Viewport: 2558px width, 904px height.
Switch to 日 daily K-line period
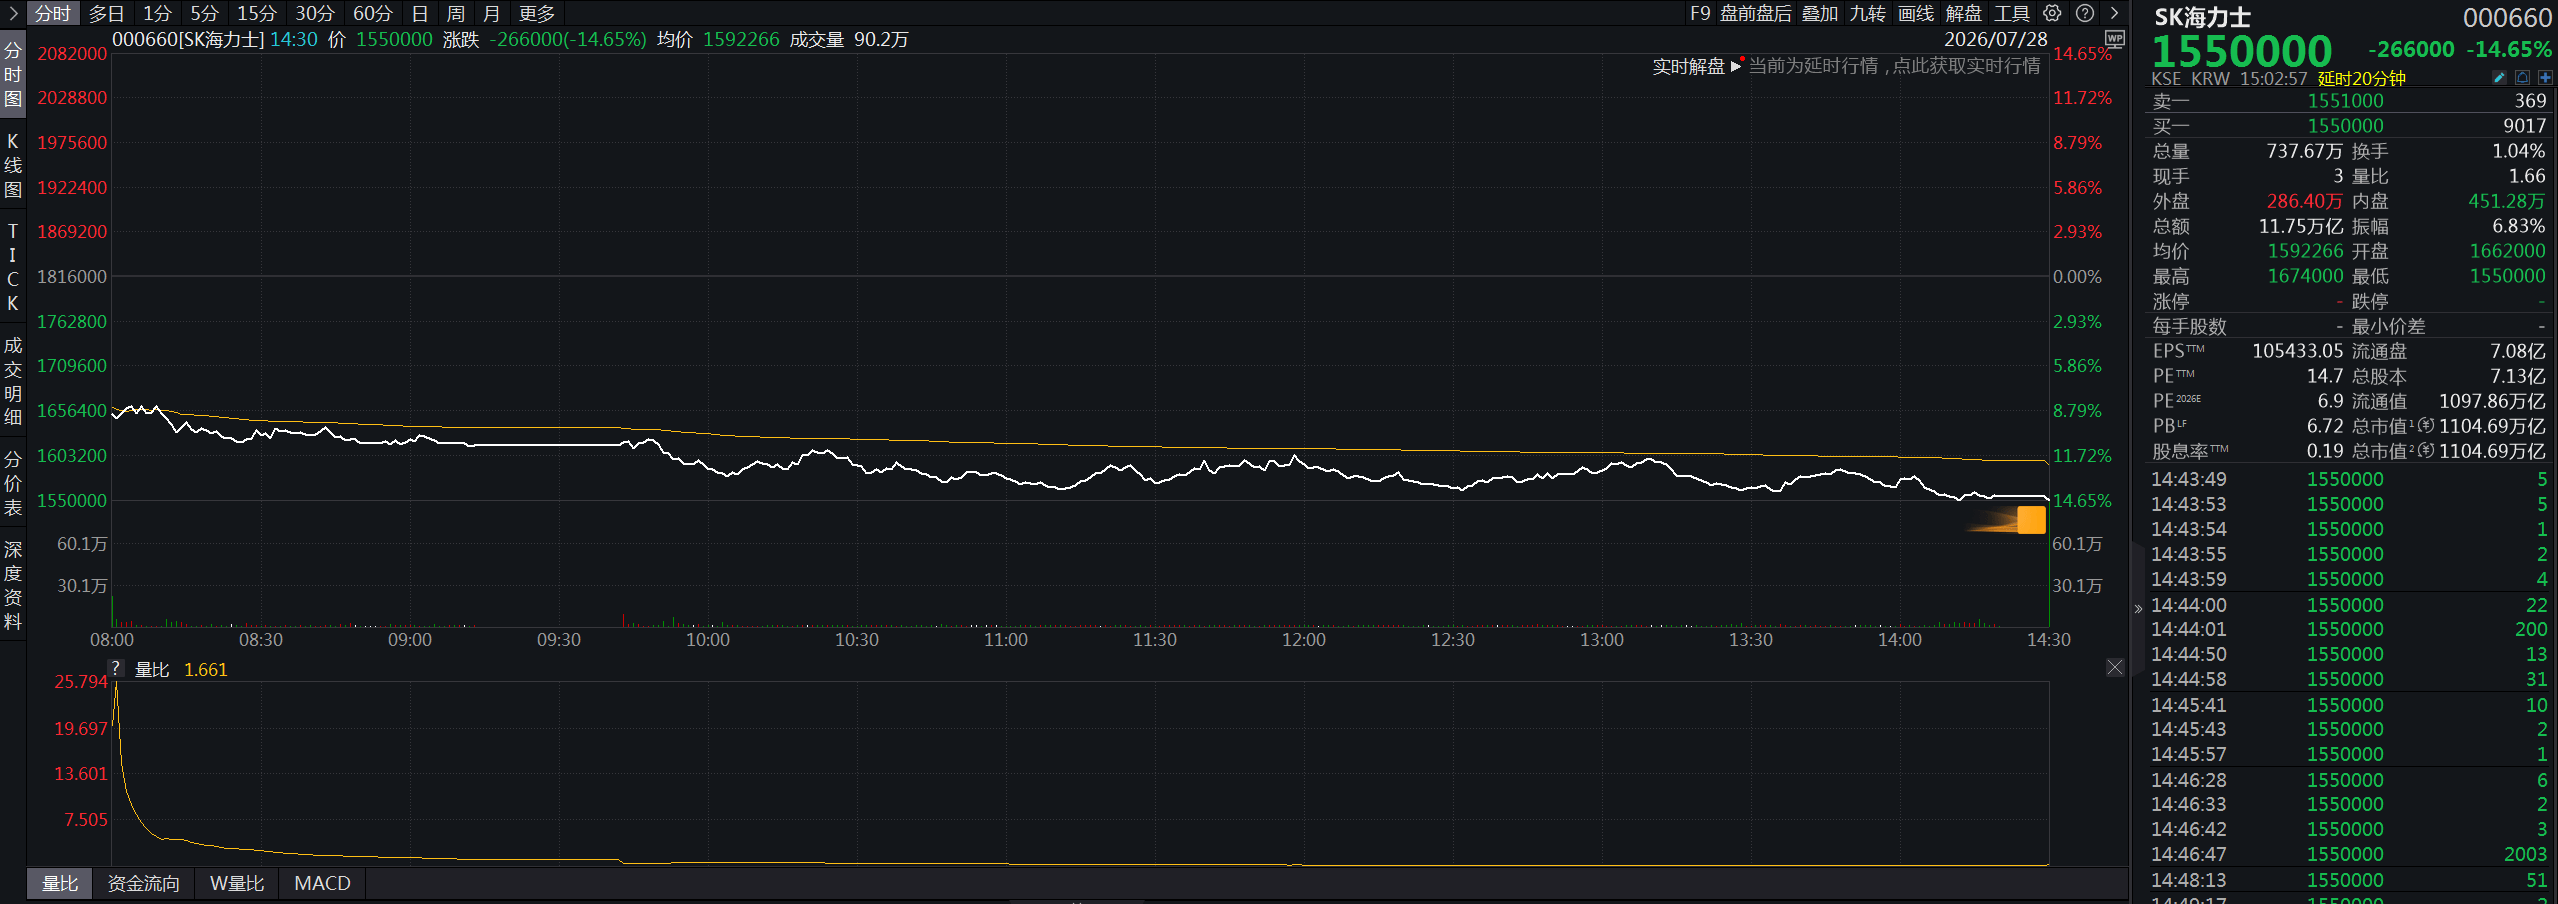pos(420,13)
